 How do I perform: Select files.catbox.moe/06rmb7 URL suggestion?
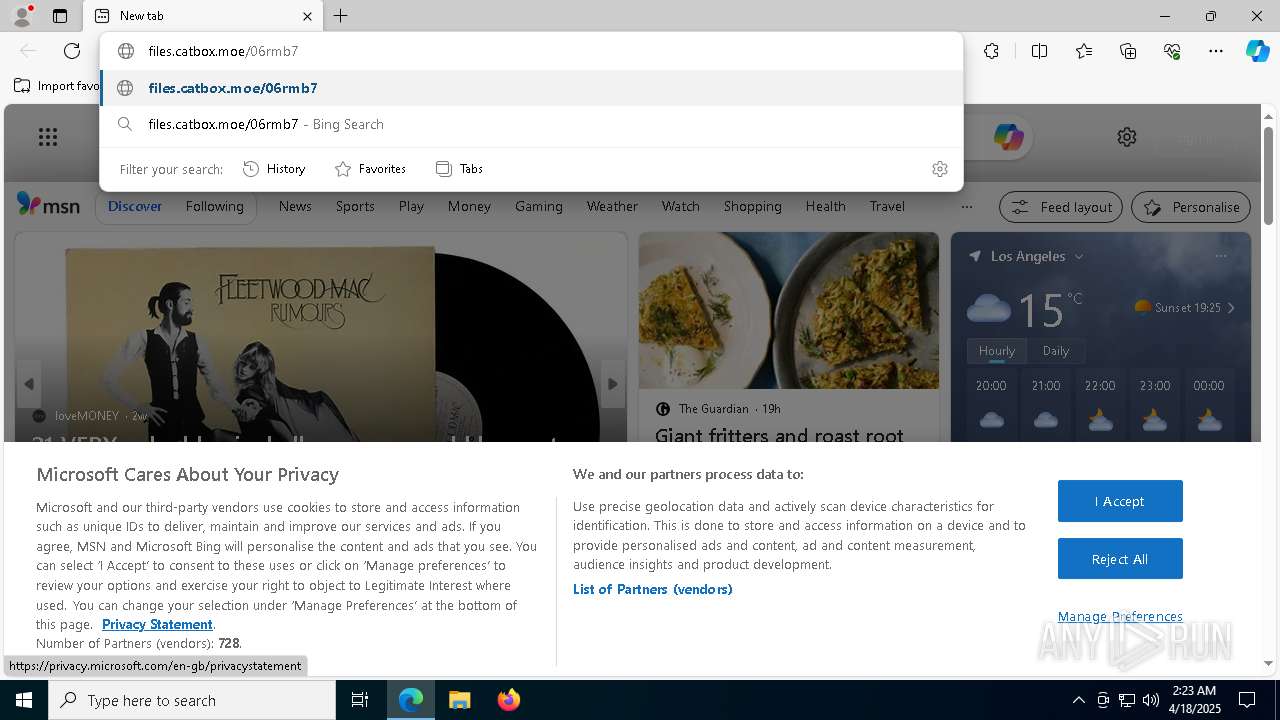531,88
